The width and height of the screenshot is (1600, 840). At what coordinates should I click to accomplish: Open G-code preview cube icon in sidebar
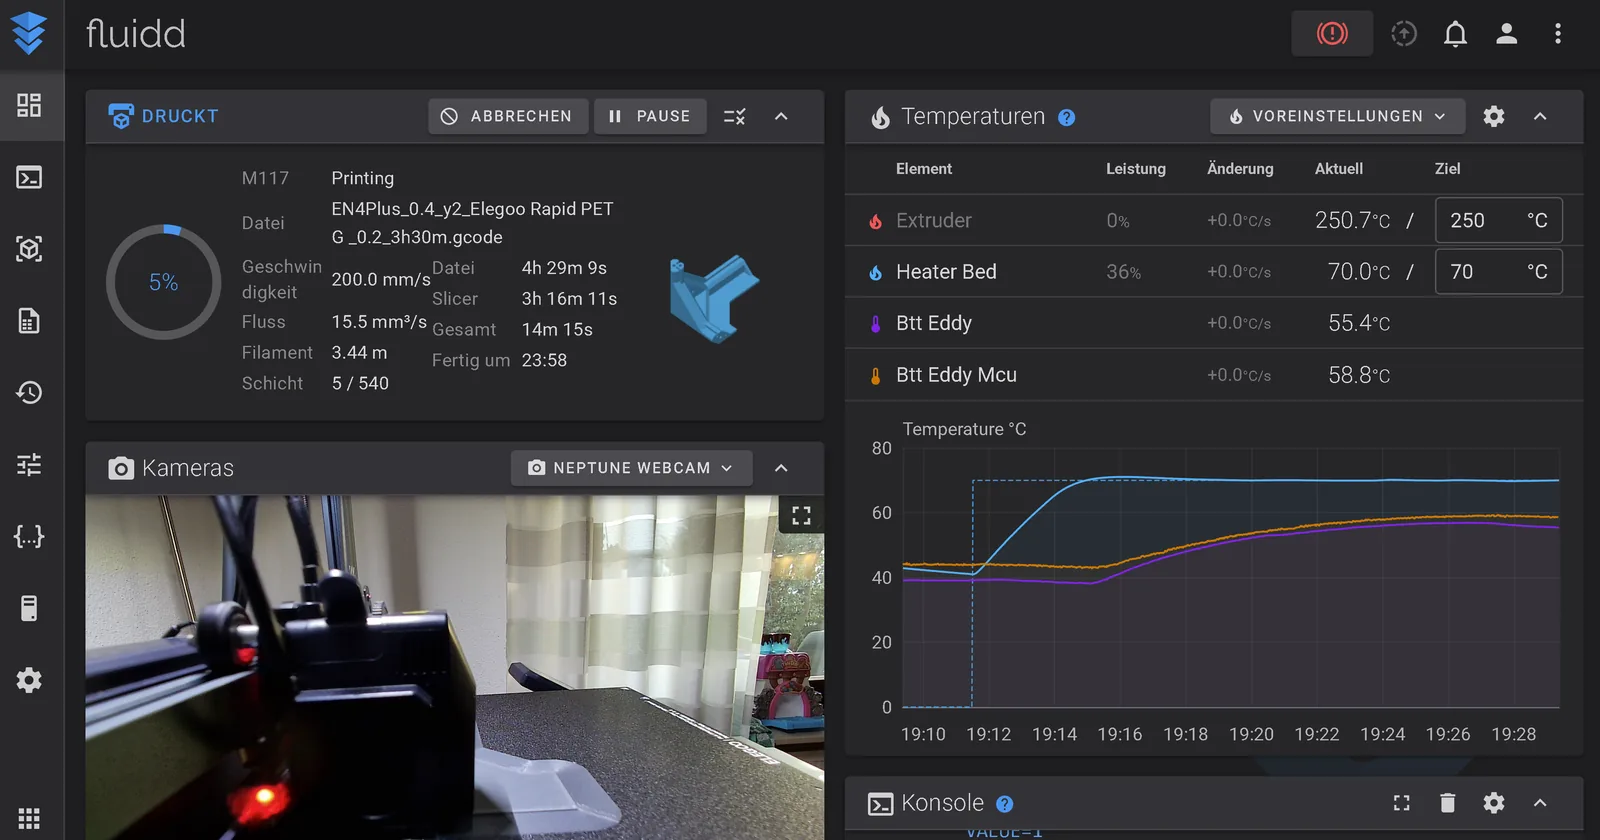(29, 249)
